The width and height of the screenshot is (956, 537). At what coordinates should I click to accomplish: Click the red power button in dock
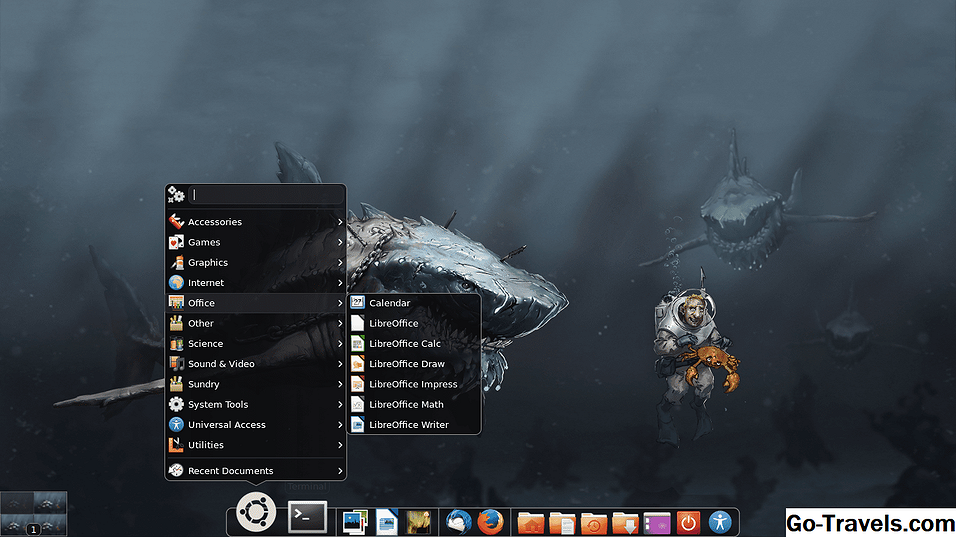click(x=688, y=522)
